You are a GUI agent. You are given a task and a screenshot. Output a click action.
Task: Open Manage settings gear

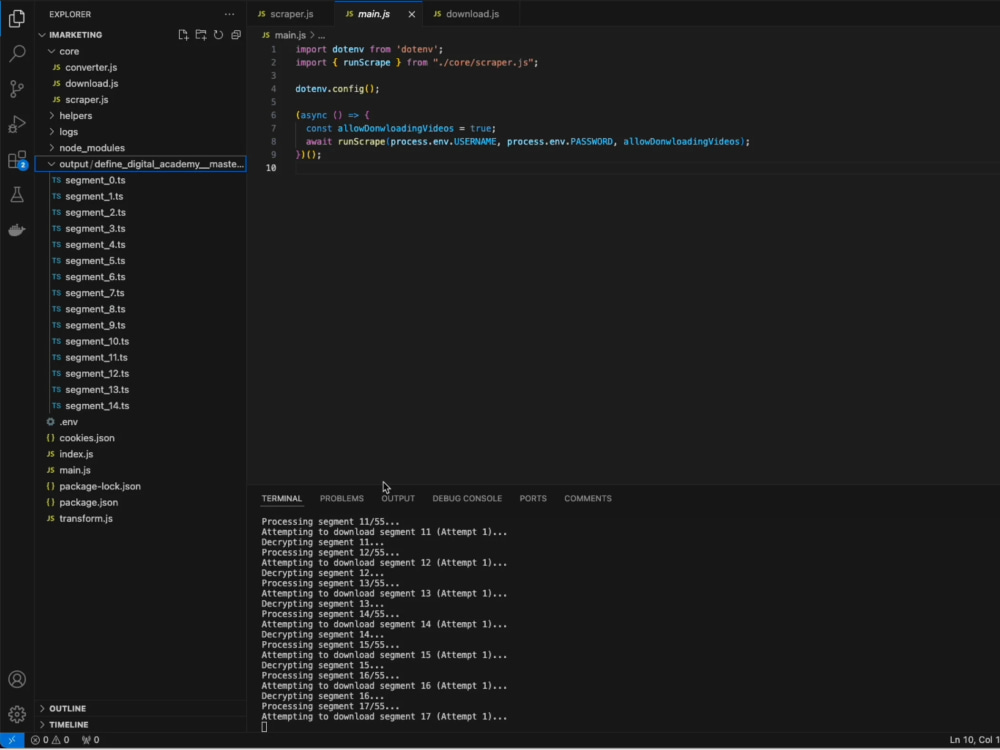point(17,714)
